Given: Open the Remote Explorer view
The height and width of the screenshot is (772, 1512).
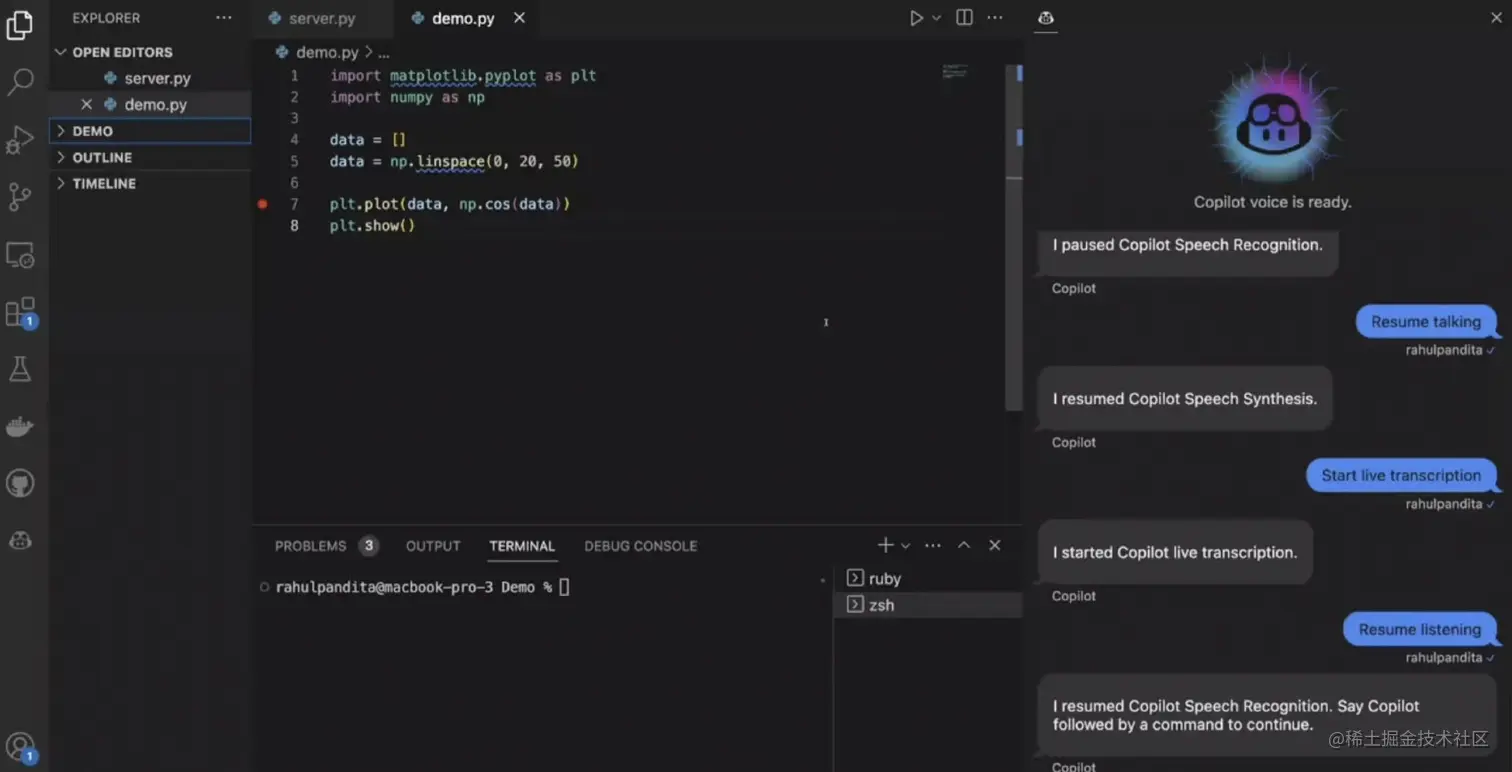Looking at the screenshot, I should pos(20,255).
